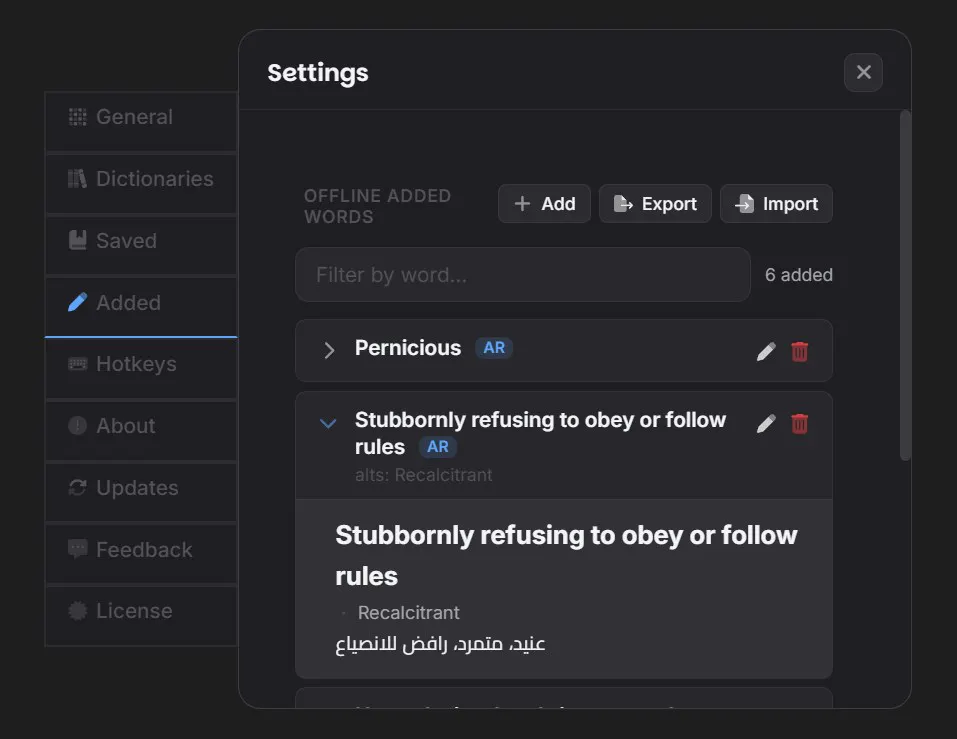Open the License tab

141,611
